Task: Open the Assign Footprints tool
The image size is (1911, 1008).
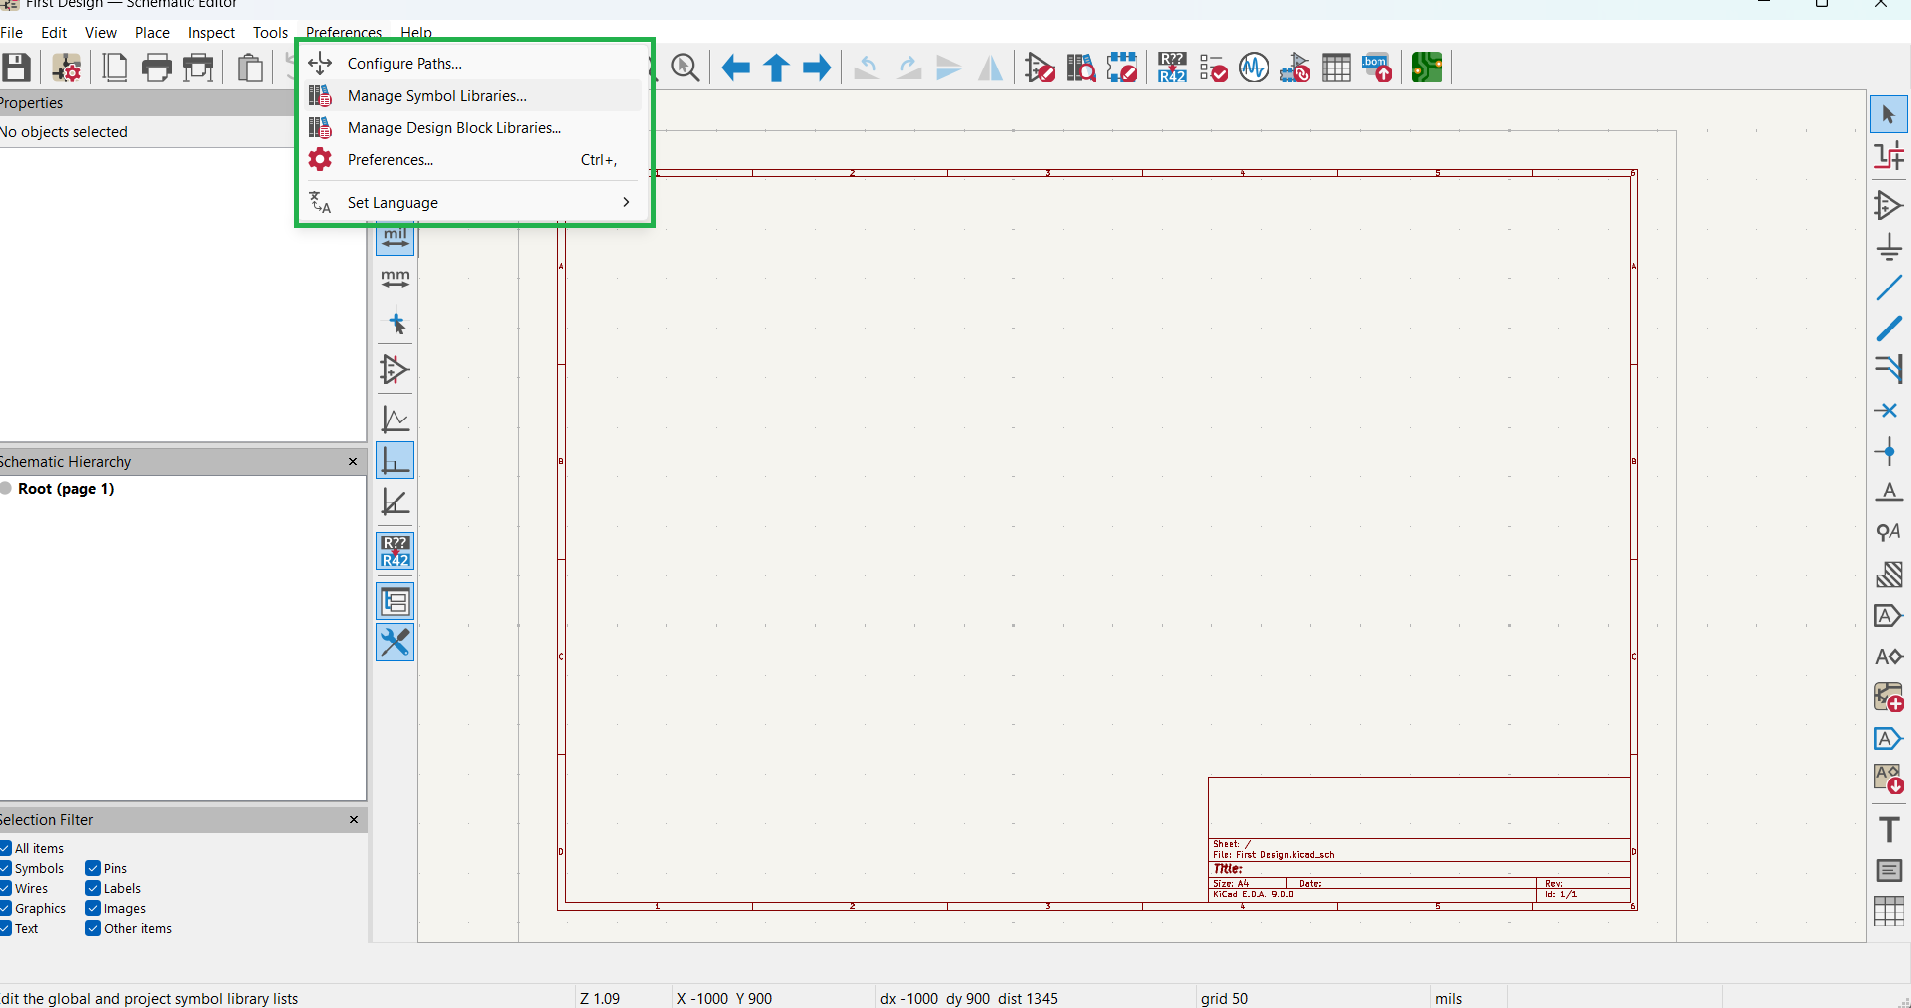Action: (1295, 68)
